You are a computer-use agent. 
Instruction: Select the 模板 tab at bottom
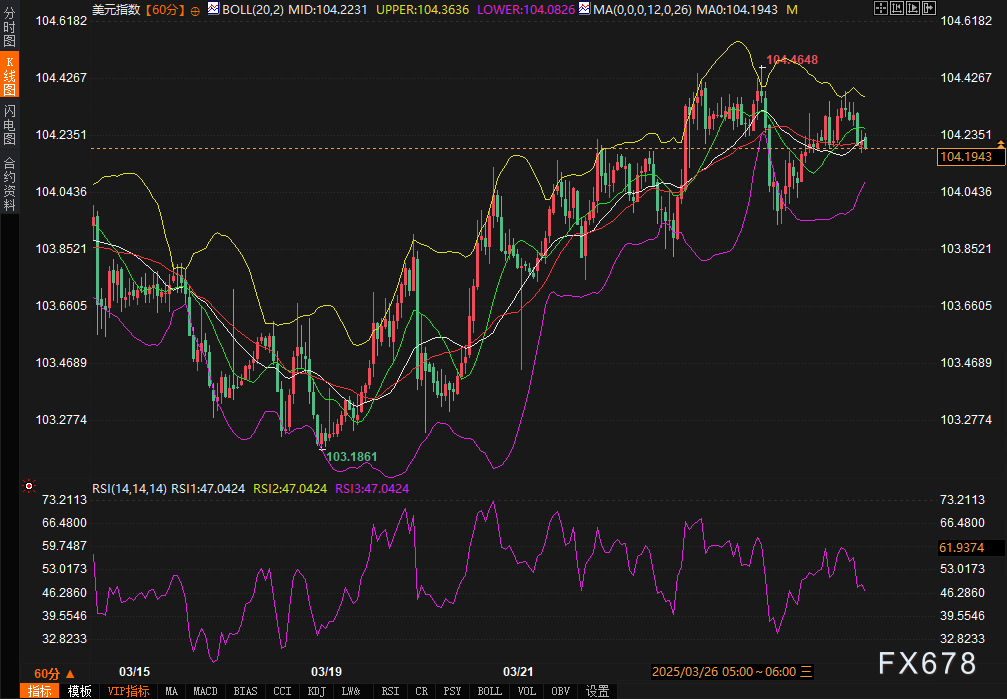80,691
